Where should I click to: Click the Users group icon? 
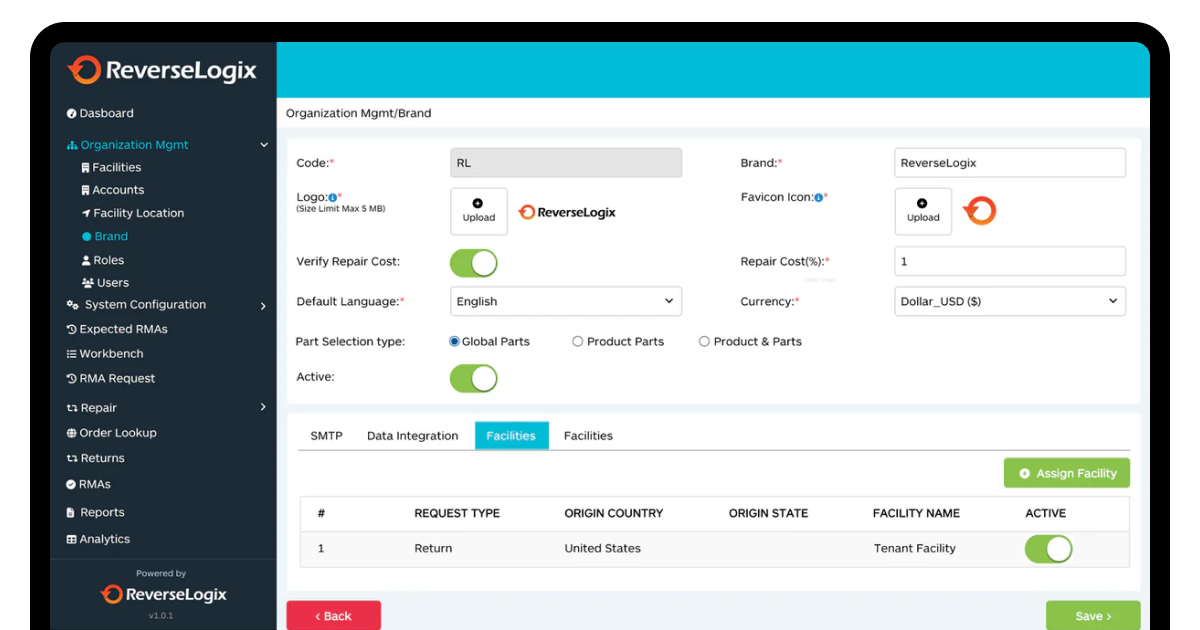tap(87, 283)
